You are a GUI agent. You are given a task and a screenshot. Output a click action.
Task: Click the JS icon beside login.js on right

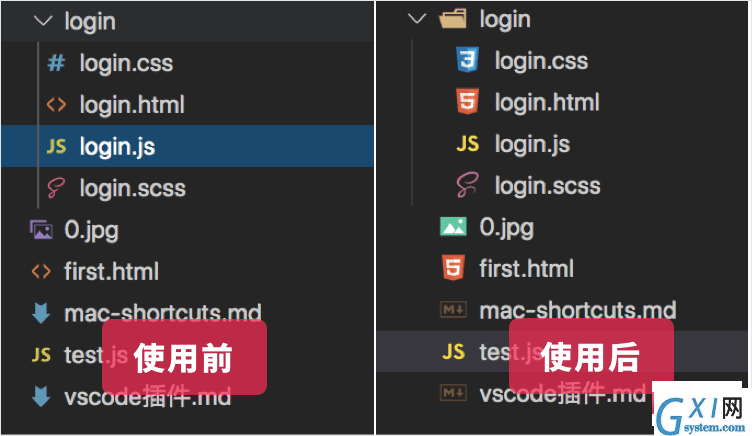(468, 143)
